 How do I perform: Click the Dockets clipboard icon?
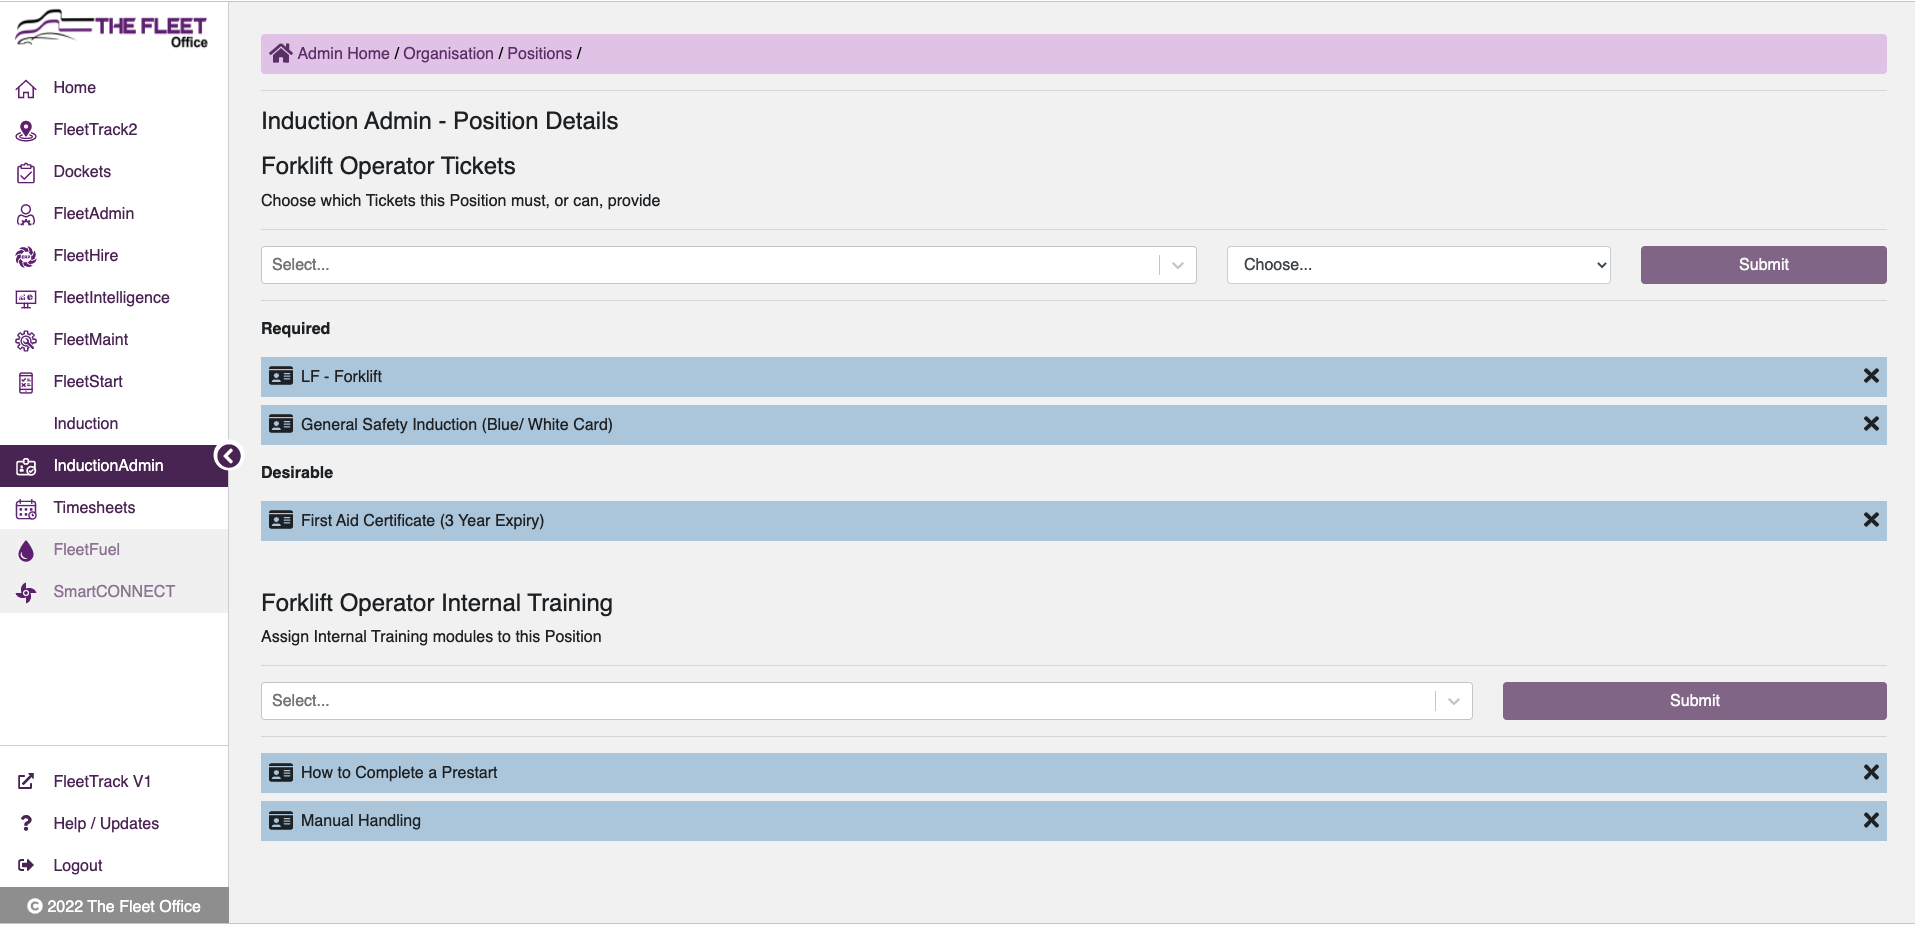click(27, 173)
